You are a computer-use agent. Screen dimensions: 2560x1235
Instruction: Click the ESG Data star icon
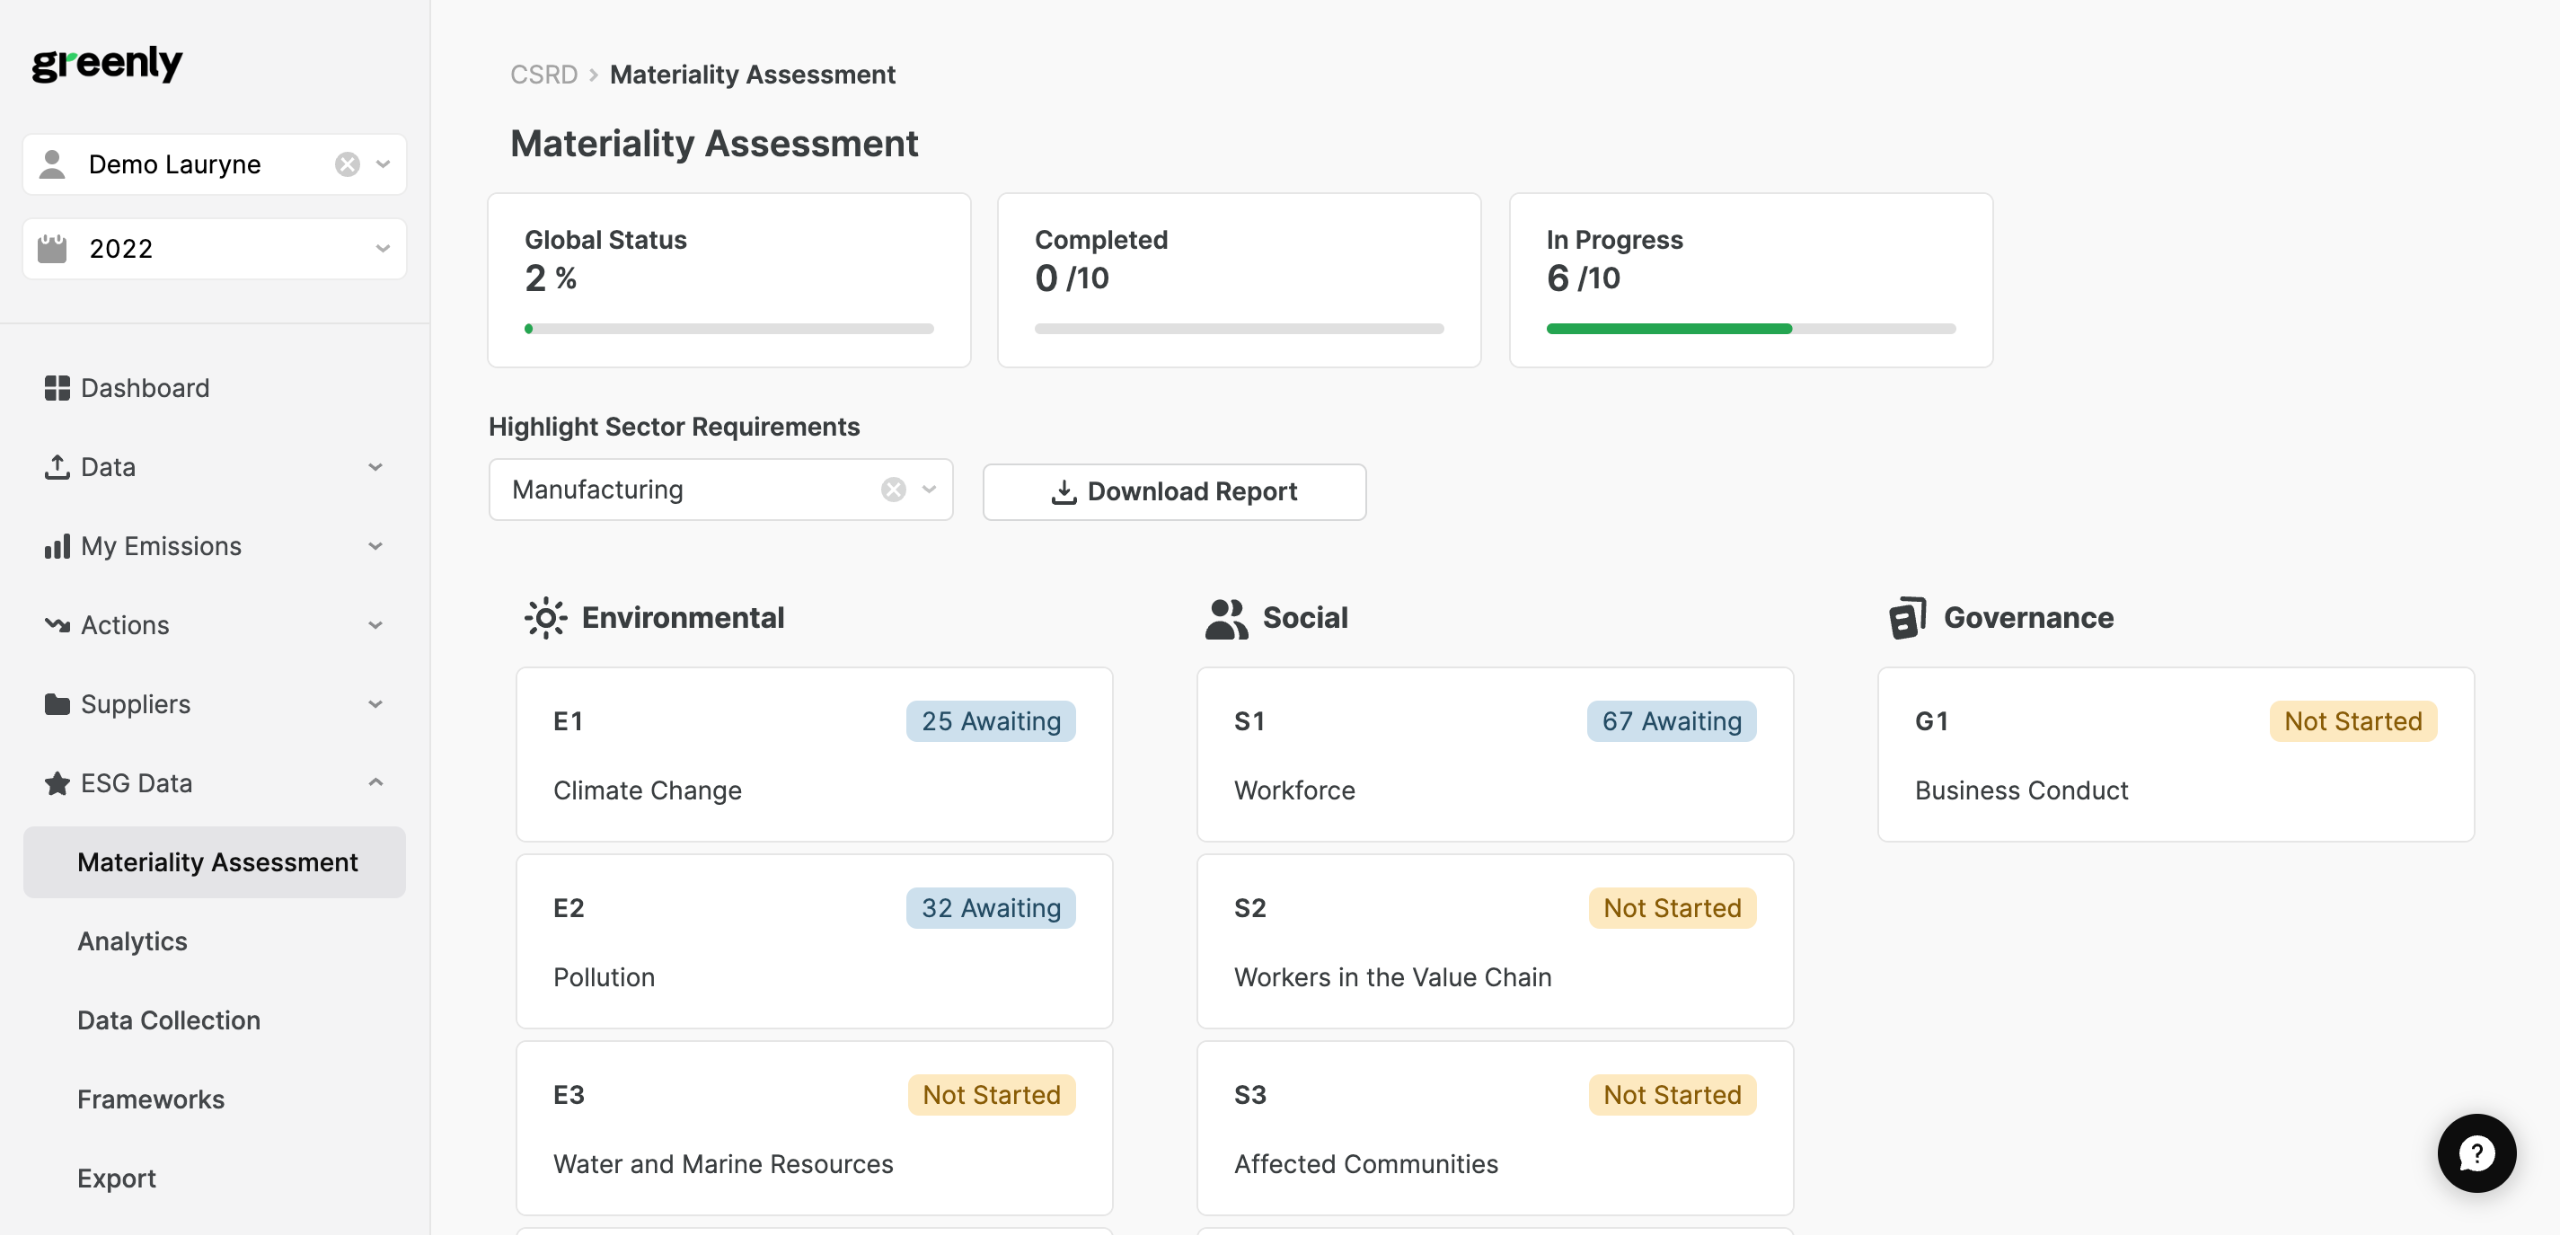point(57,783)
